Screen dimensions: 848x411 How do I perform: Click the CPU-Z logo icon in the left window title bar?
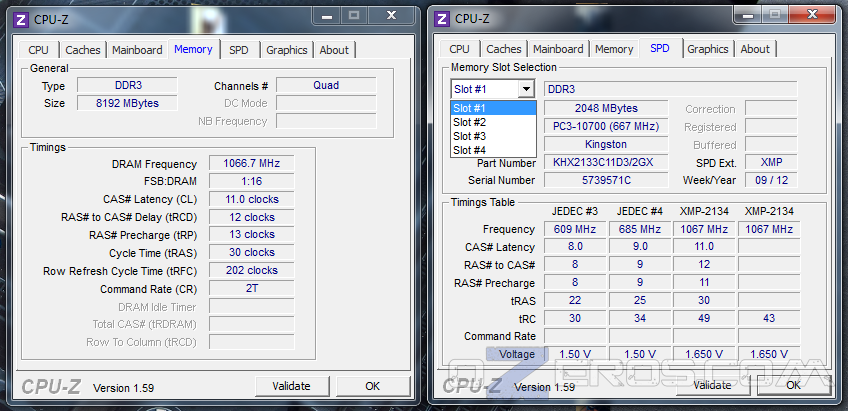pyautogui.click(x=22, y=19)
